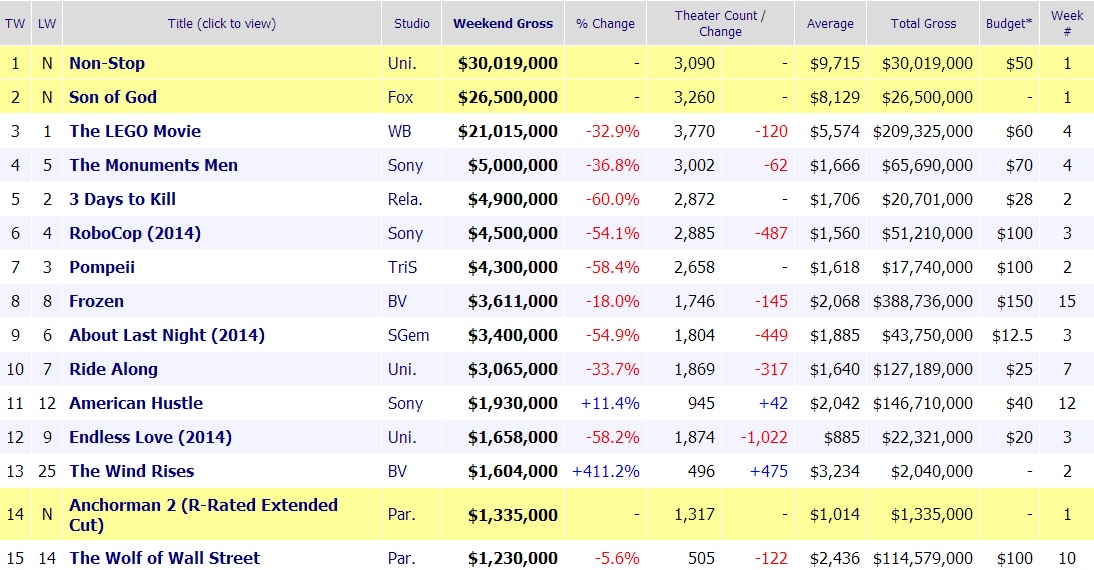Sort by Total Gross column header
Viewport: 1094px width, 570px height.
pos(924,23)
